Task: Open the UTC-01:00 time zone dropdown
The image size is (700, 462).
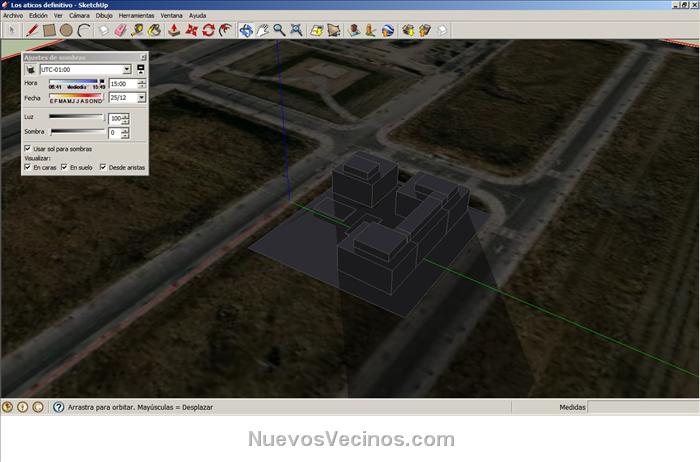Action: (x=127, y=70)
